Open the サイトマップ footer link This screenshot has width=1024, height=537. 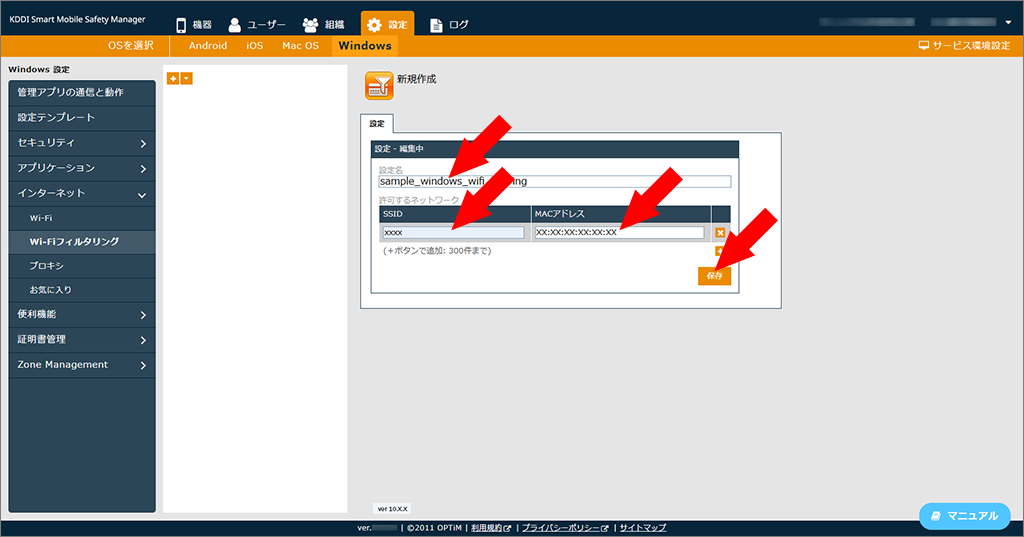[x=643, y=528]
